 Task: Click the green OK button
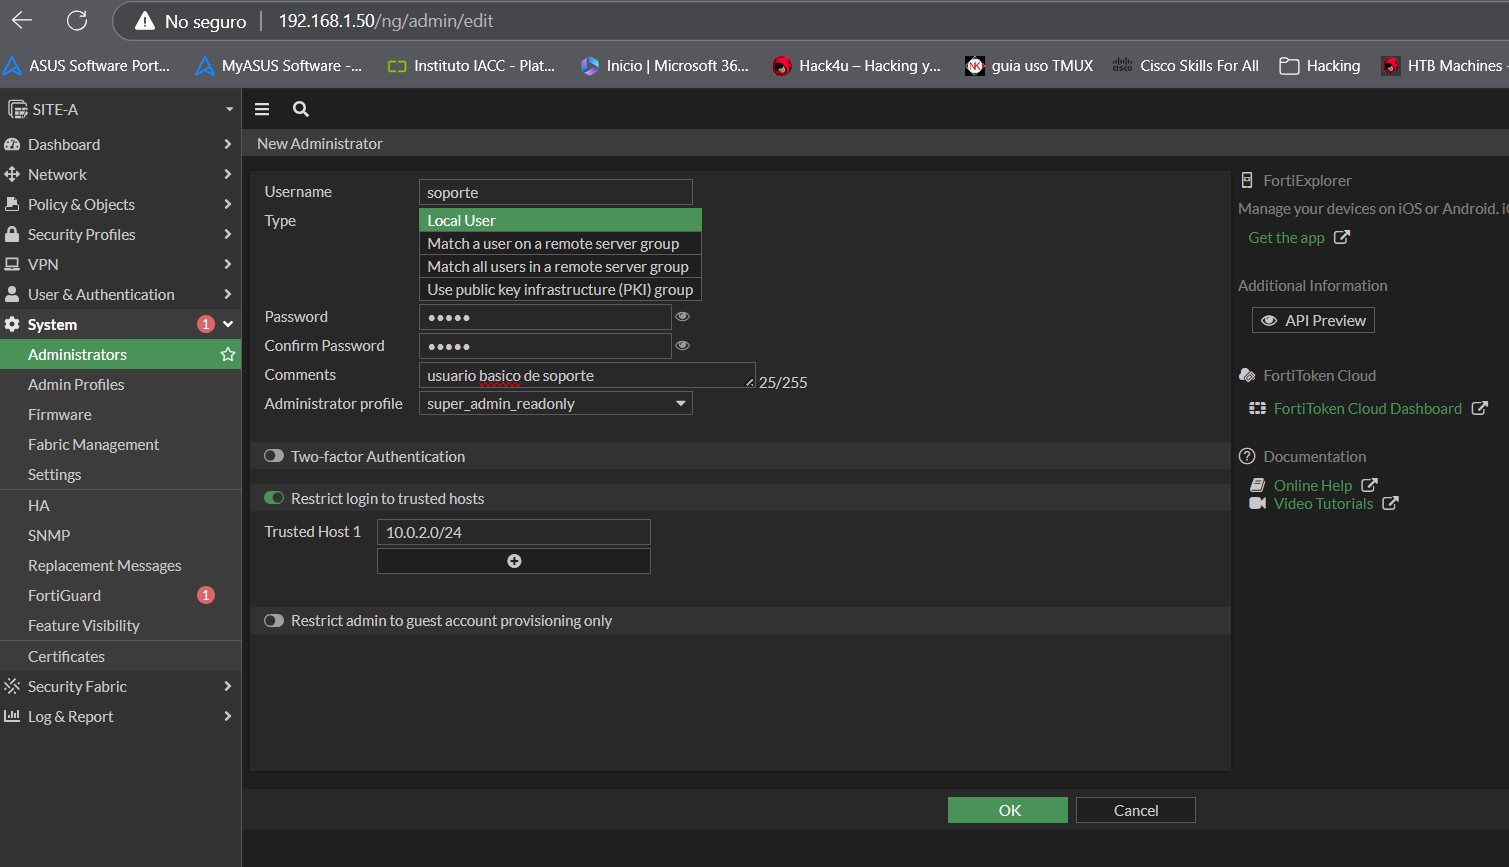(x=1007, y=810)
